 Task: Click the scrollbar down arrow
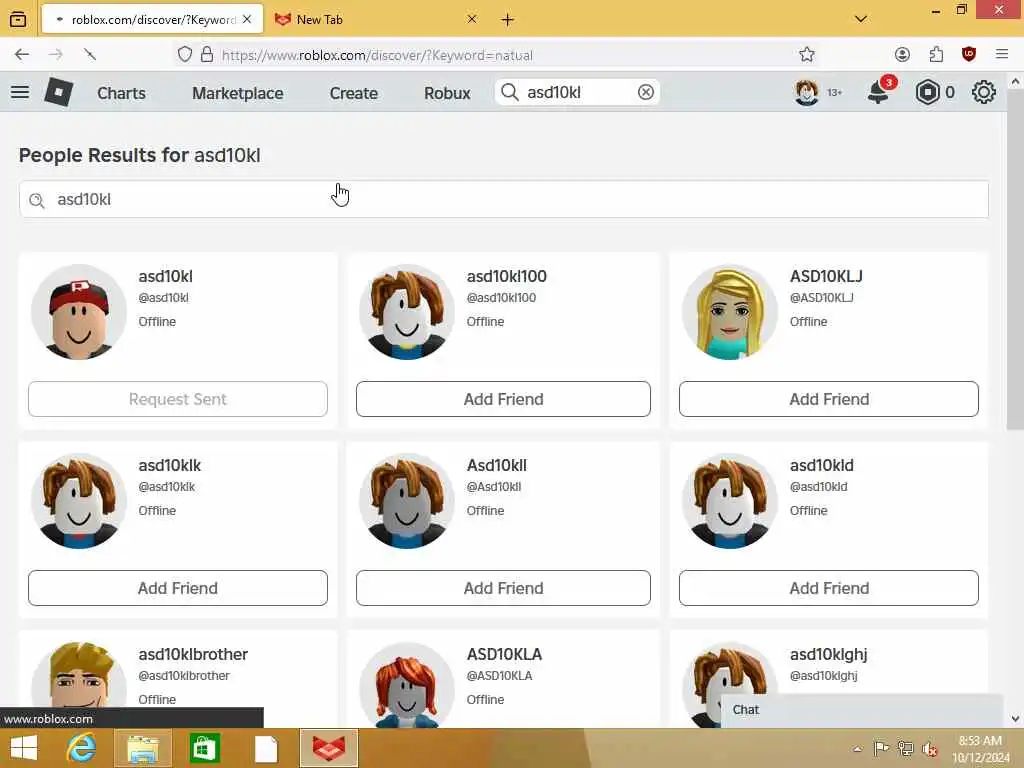[x=1015, y=718]
